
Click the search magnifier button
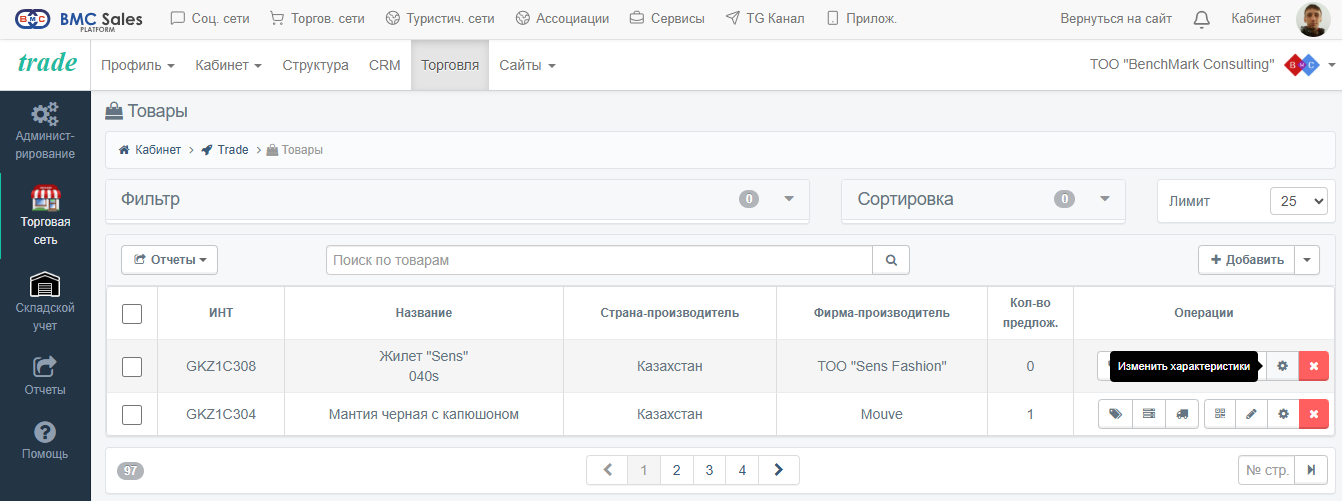(x=891, y=260)
